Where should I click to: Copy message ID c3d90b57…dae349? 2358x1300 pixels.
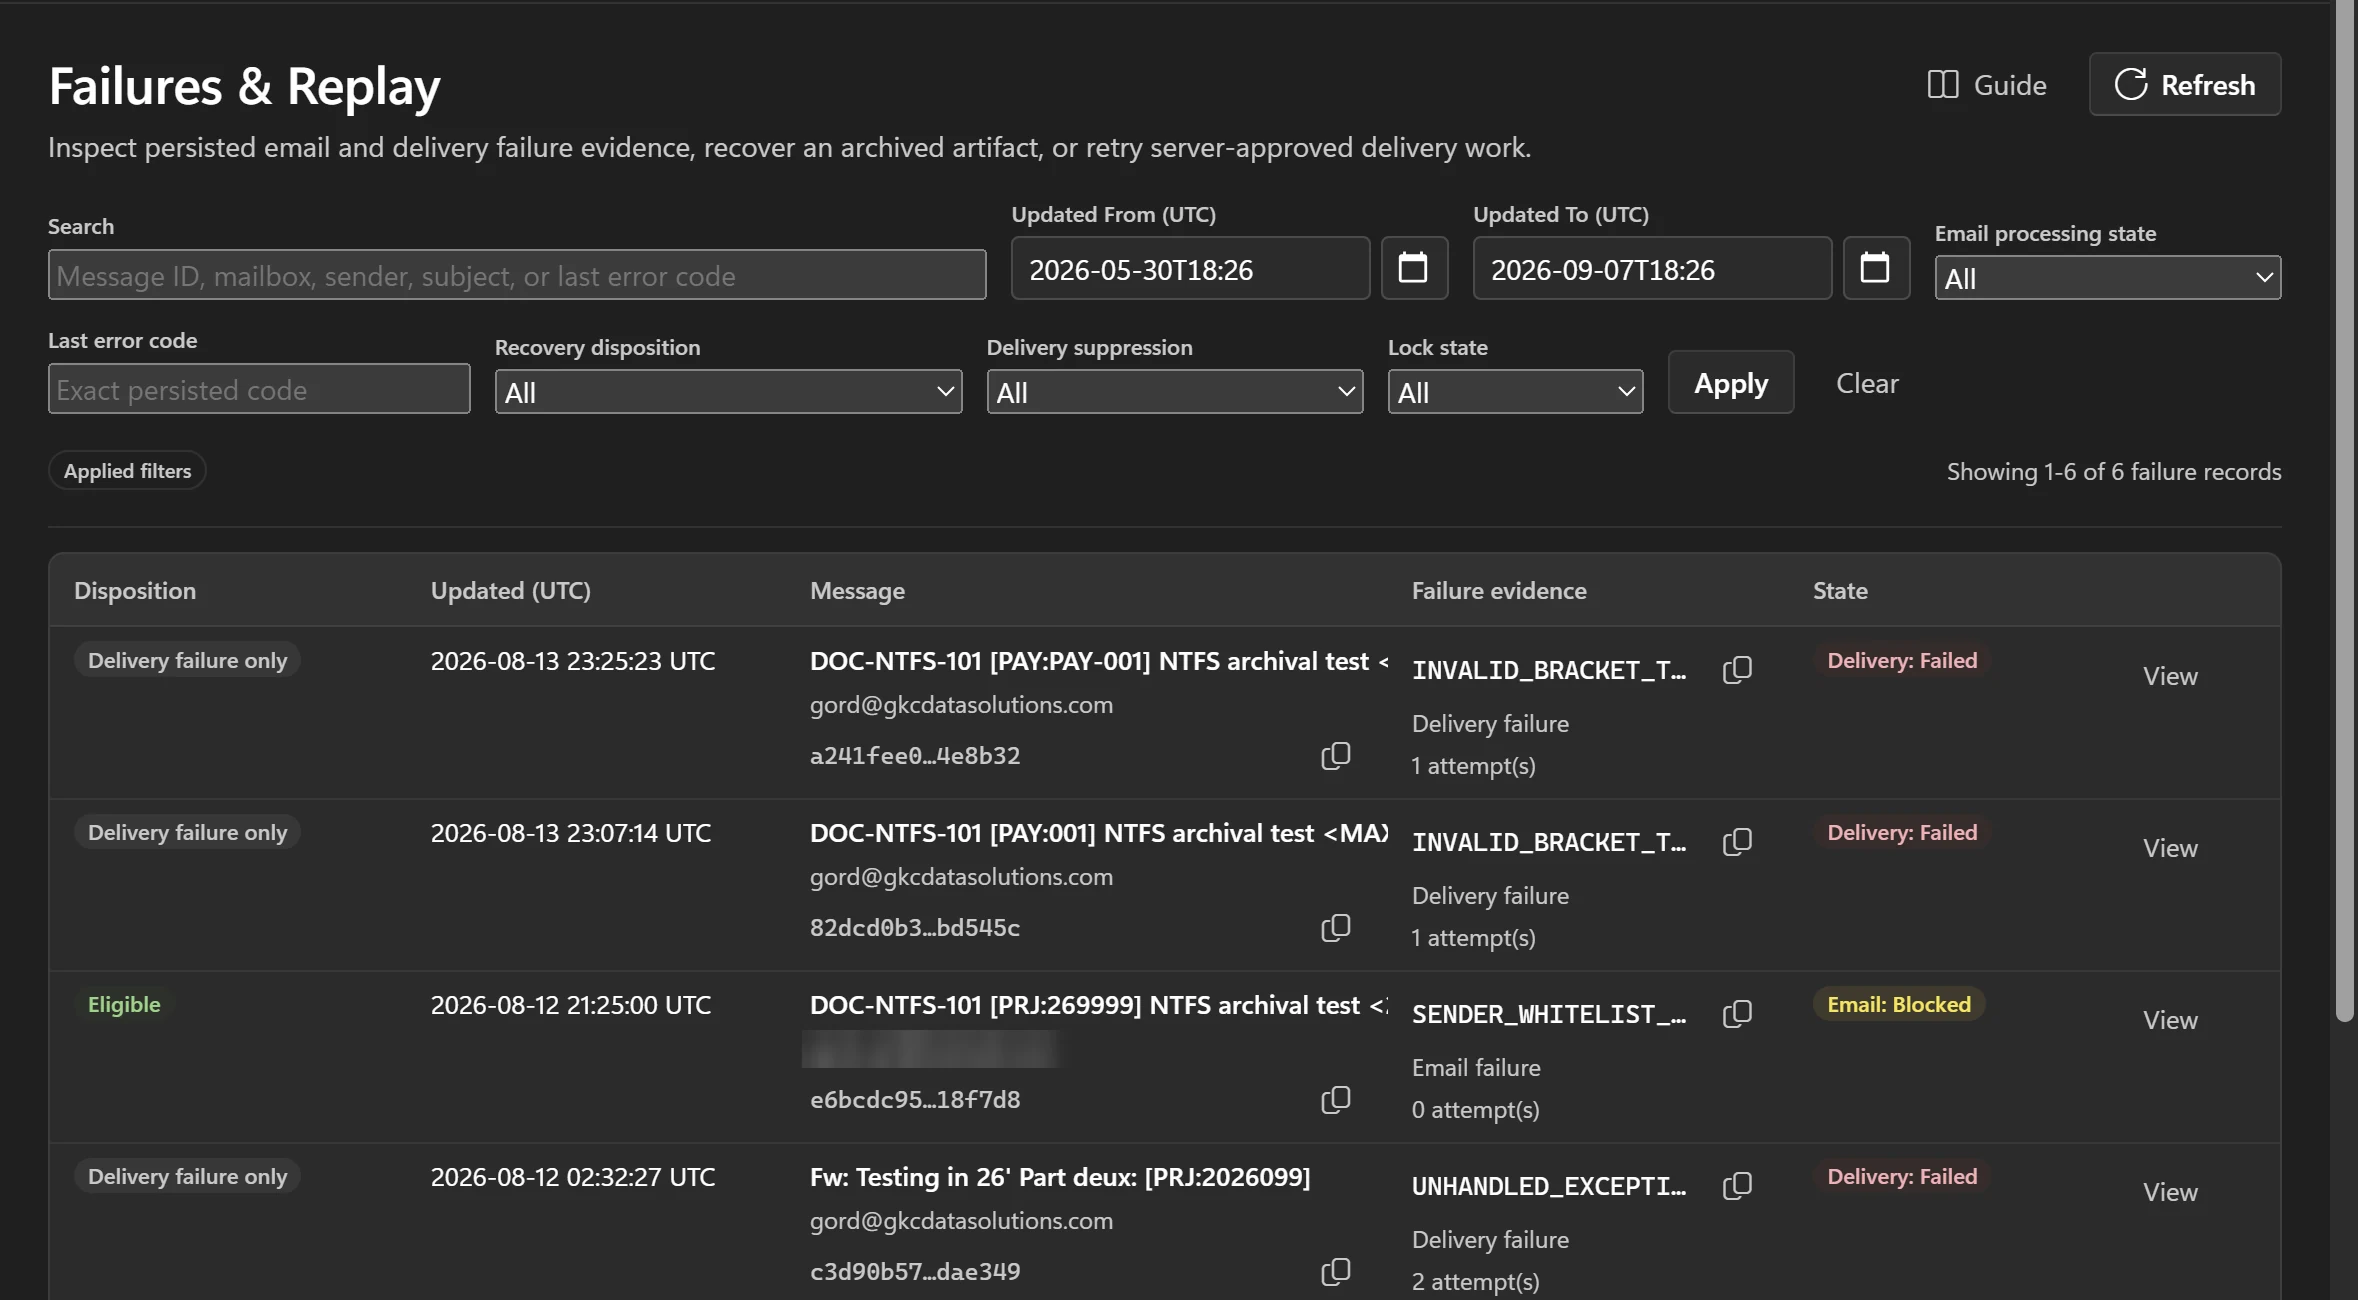1335,1272
